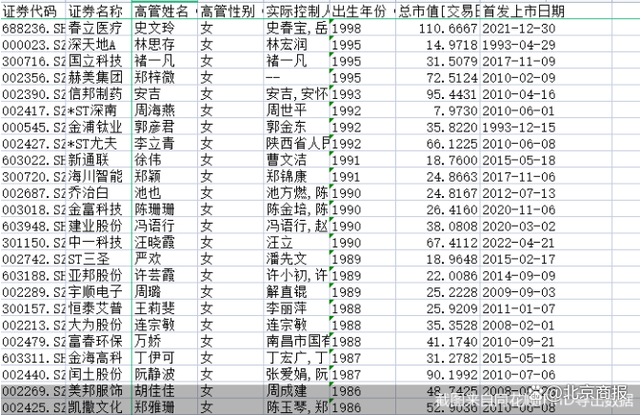
Task: Click the controller cell 李丽萍
Action: pyautogui.click(x=296, y=308)
